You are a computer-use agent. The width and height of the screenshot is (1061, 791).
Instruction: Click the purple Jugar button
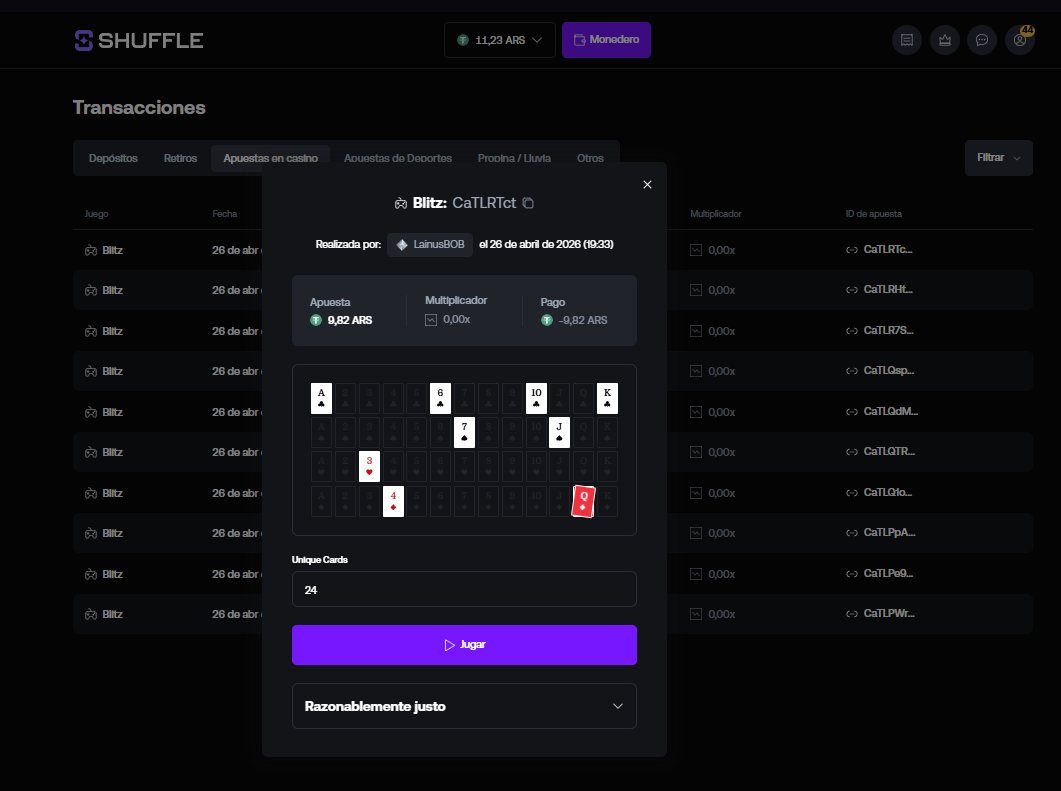pyautogui.click(x=464, y=645)
